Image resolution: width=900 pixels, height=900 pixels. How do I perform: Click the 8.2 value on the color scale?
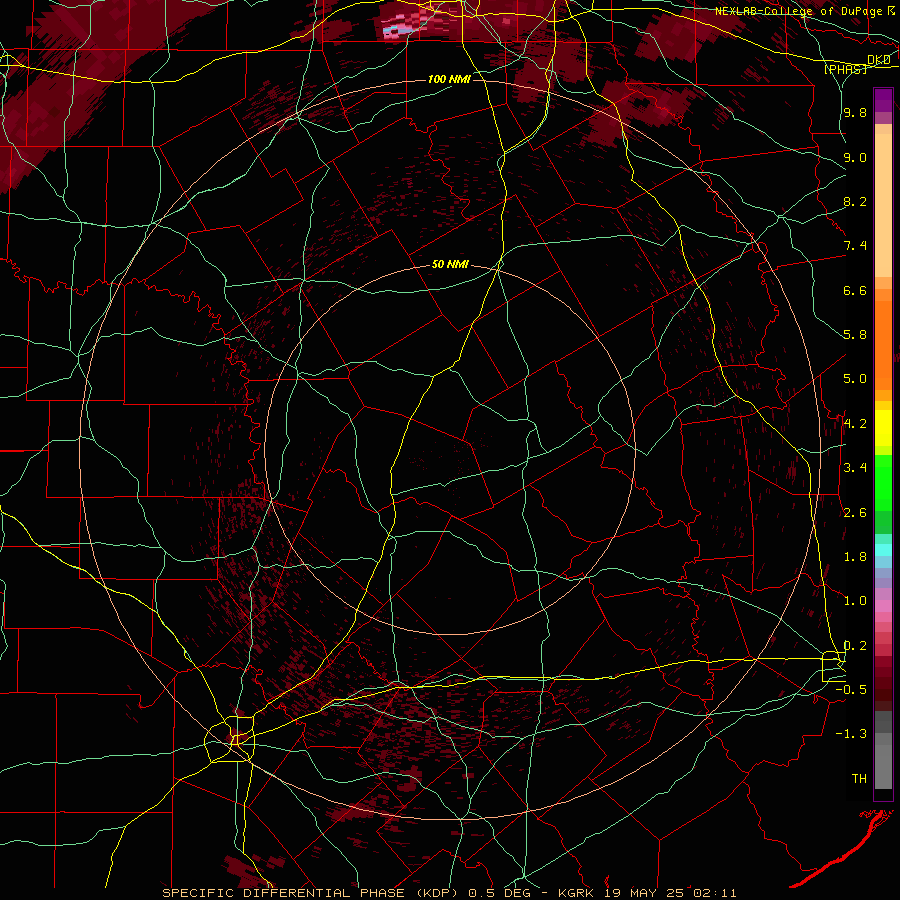coord(855,201)
